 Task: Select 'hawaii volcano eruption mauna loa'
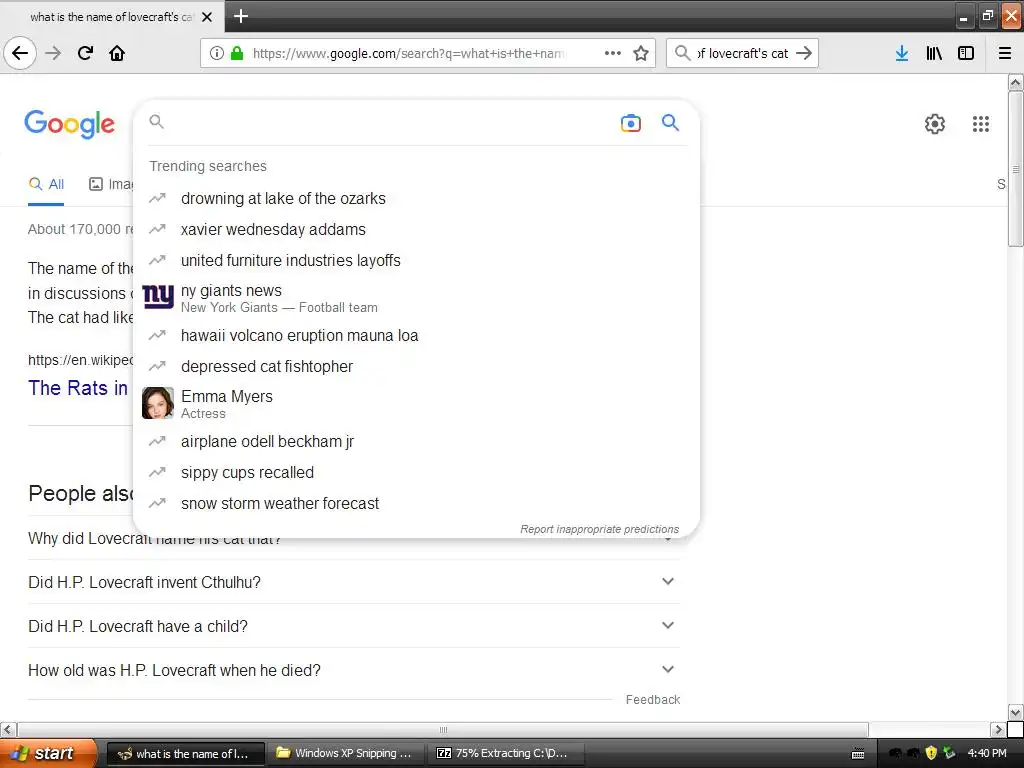coord(416,336)
